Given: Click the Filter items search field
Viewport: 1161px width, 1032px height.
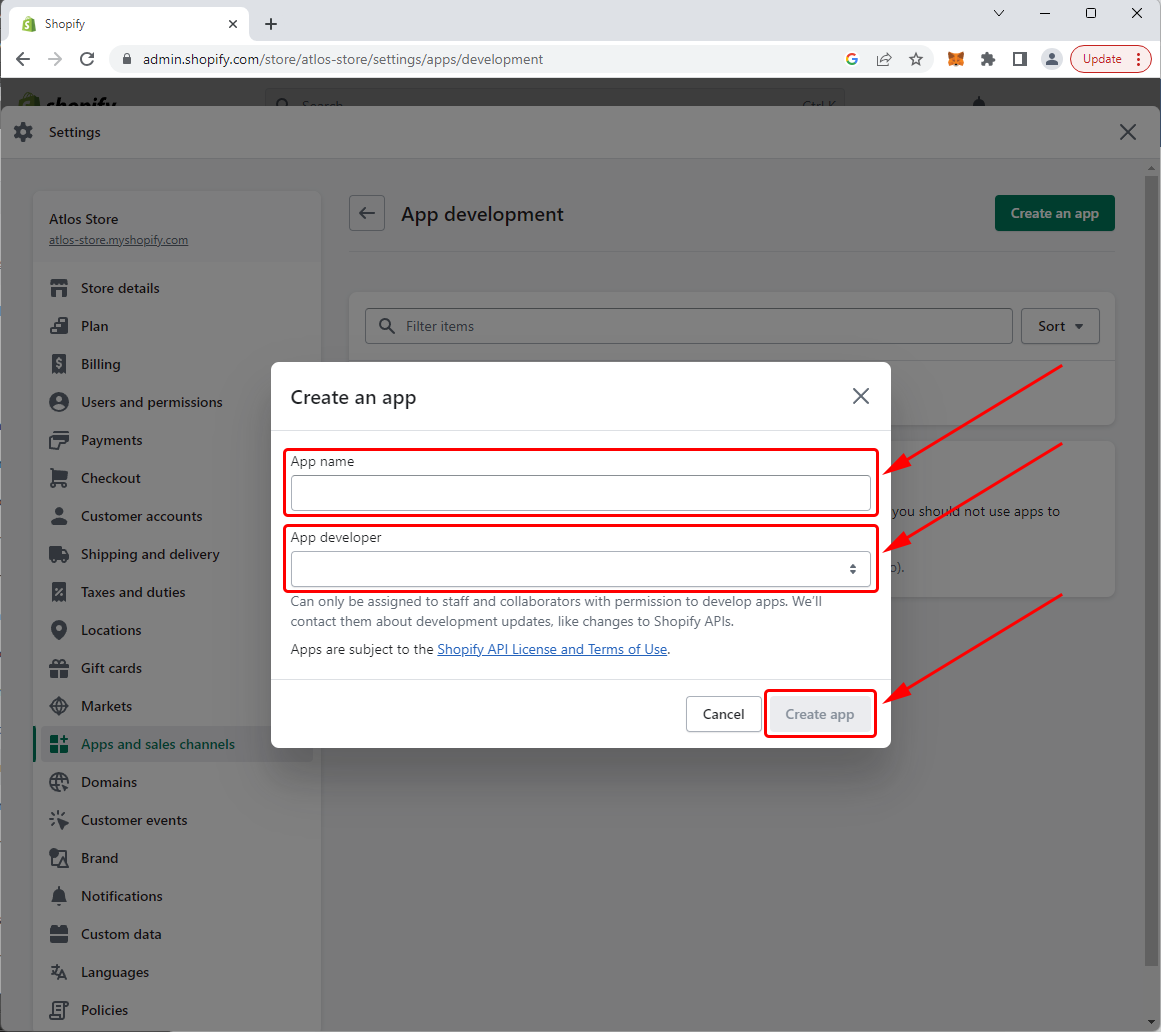Looking at the screenshot, I should pos(689,326).
